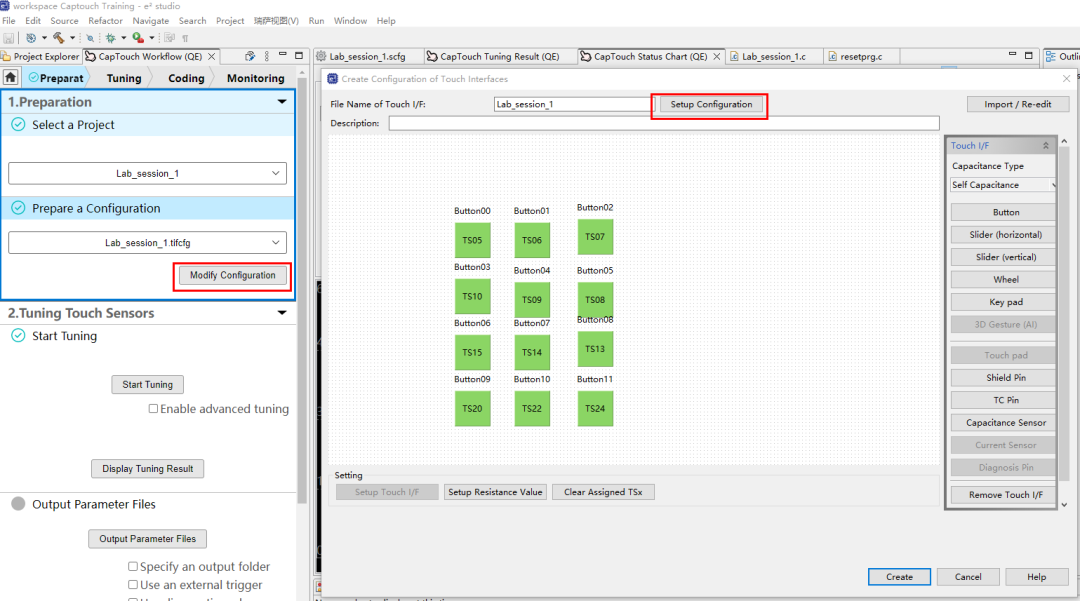Image resolution: width=1080 pixels, height=601 pixels.
Task: Select the TS24 touch sensor block
Action: (595, 408)
